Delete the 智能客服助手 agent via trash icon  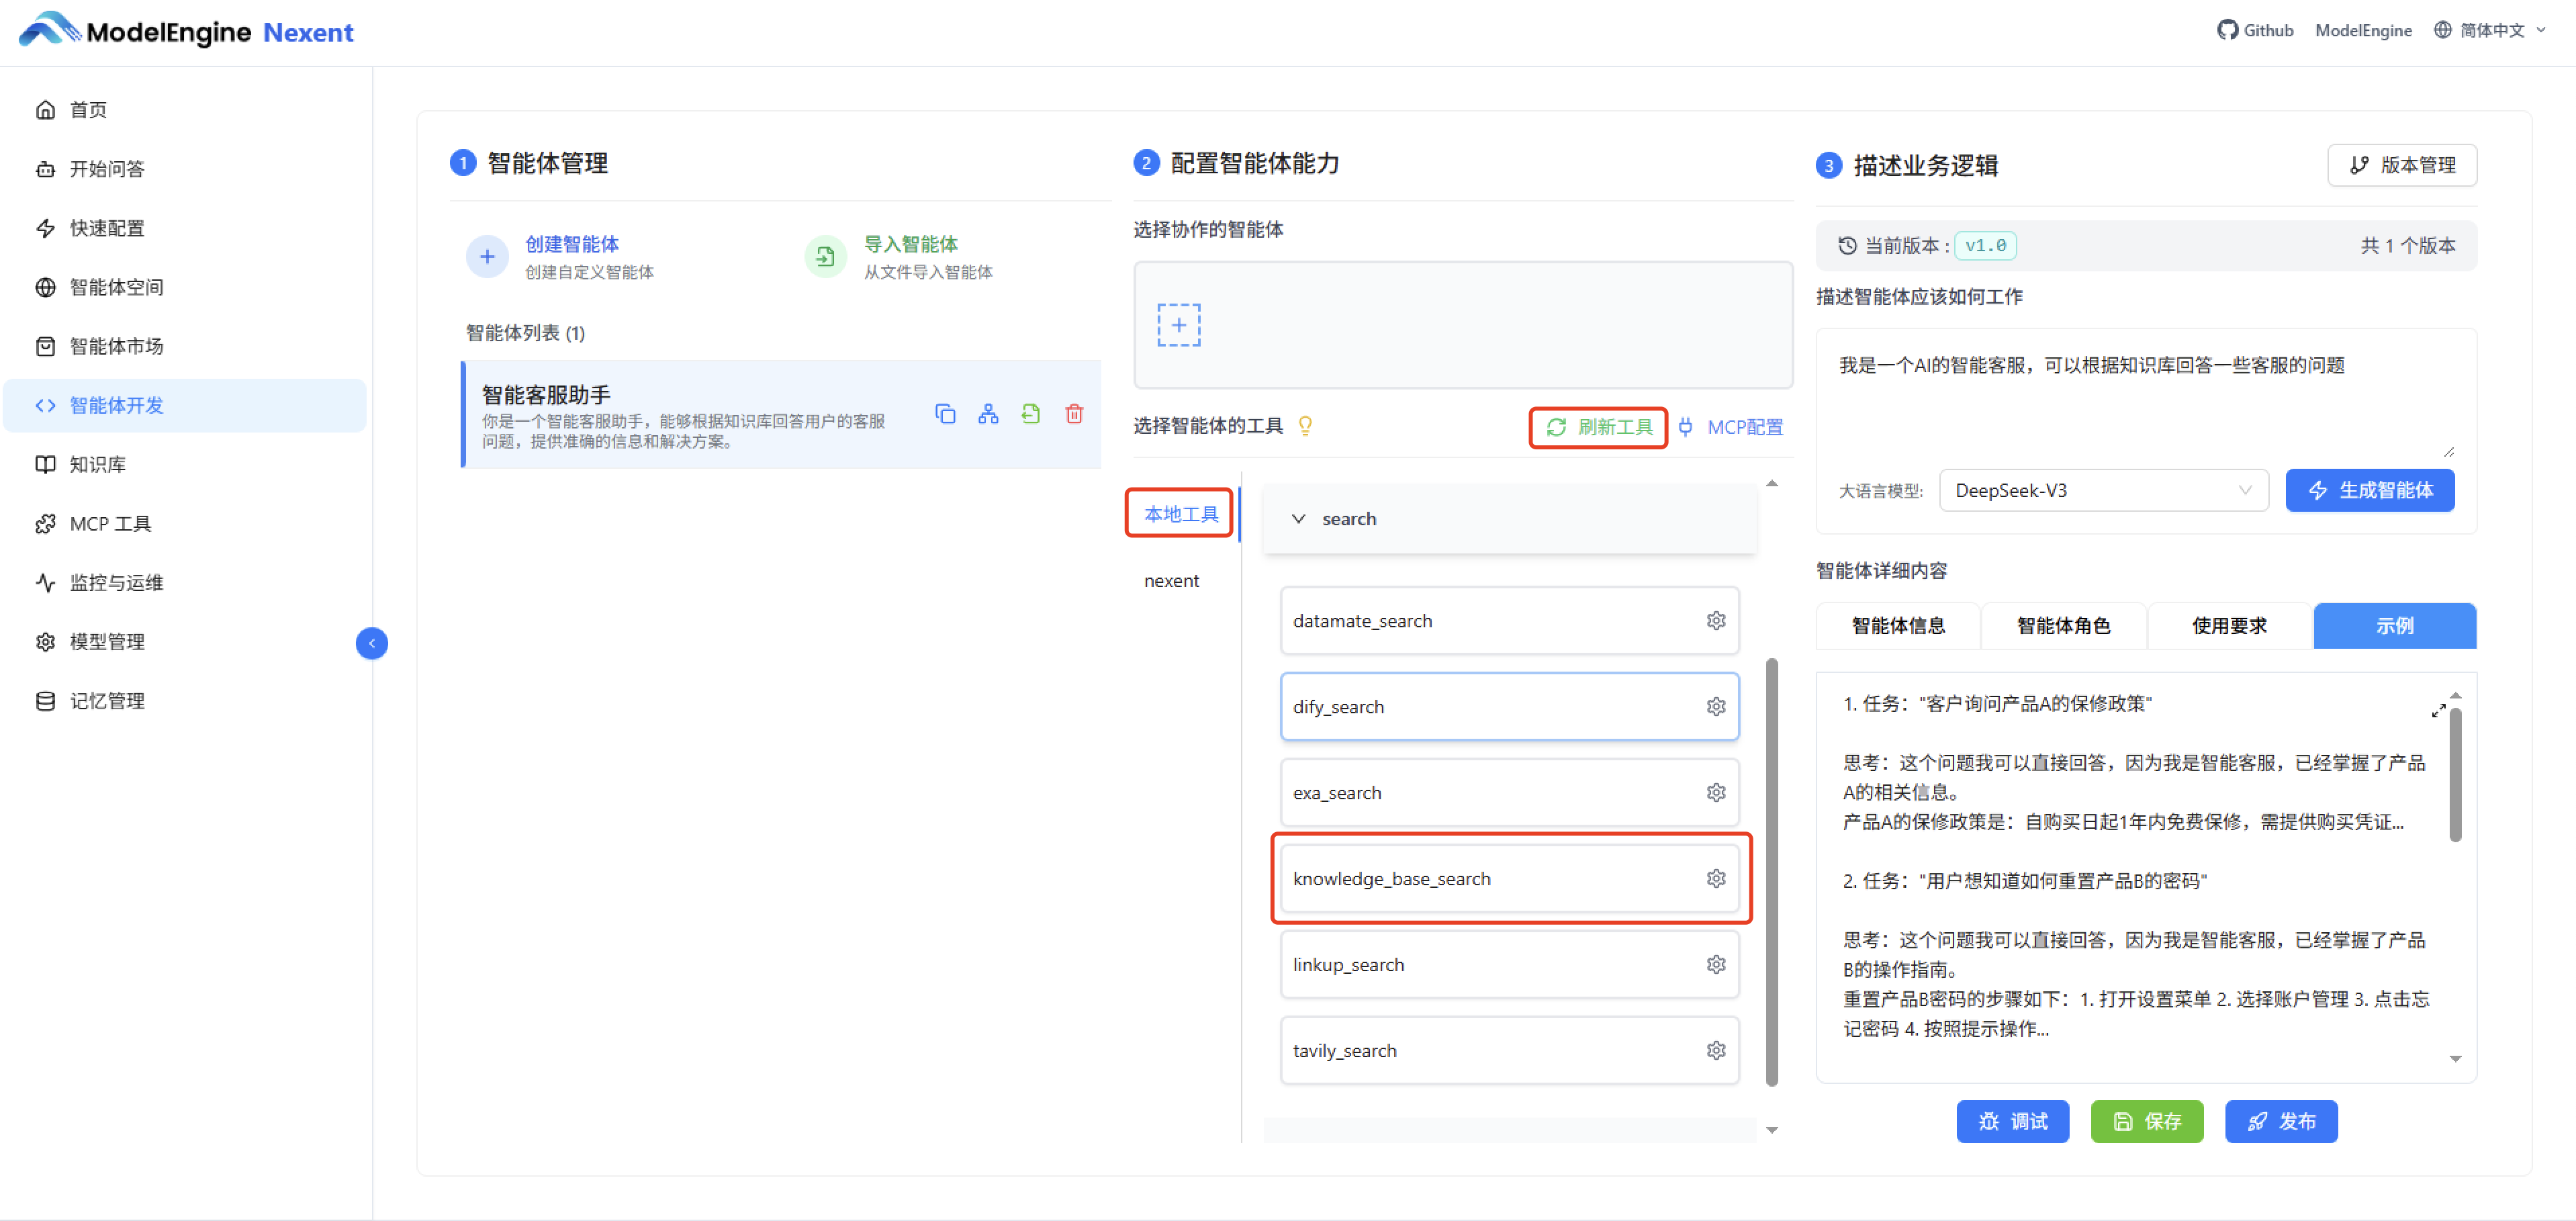pos(1074,413)
